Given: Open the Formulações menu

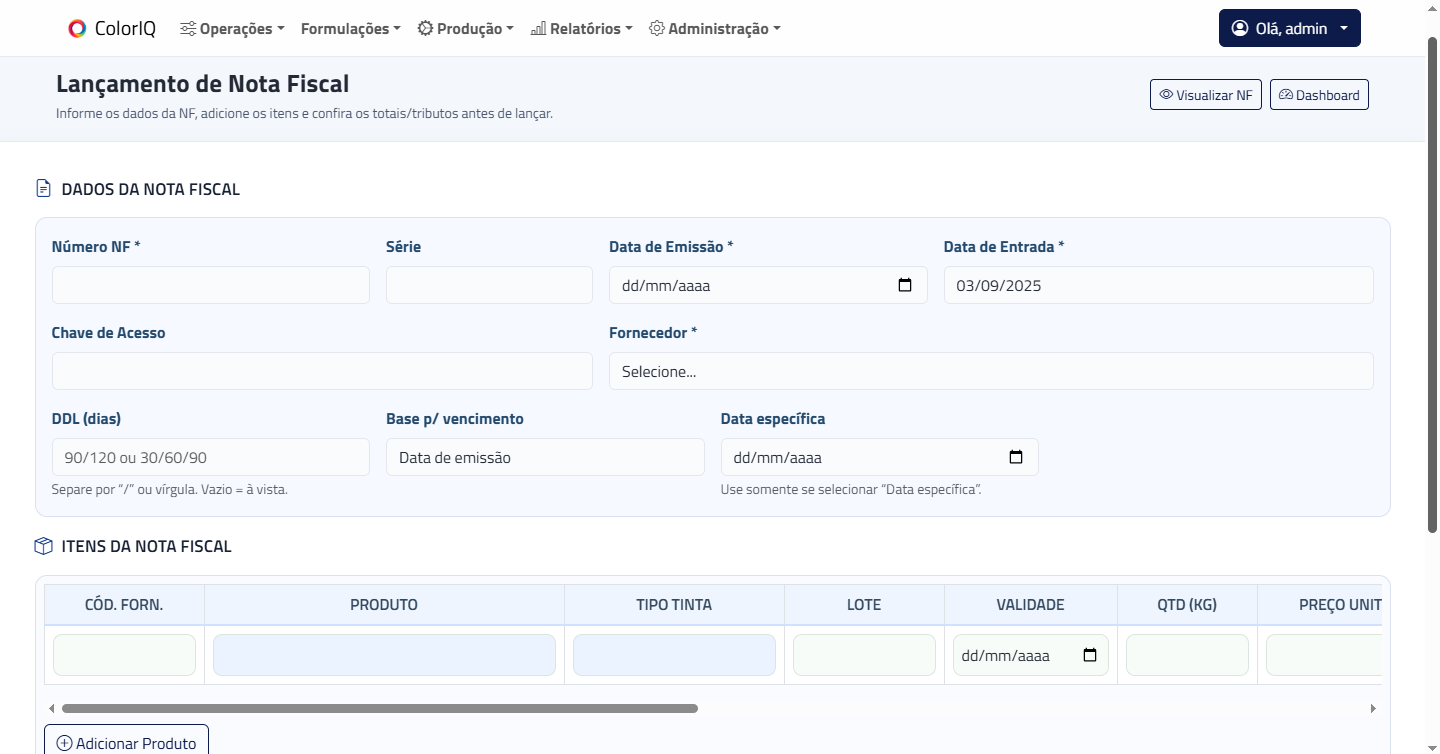Looking at the screenshot, I should pyautogui.click(x=350, y=29).
